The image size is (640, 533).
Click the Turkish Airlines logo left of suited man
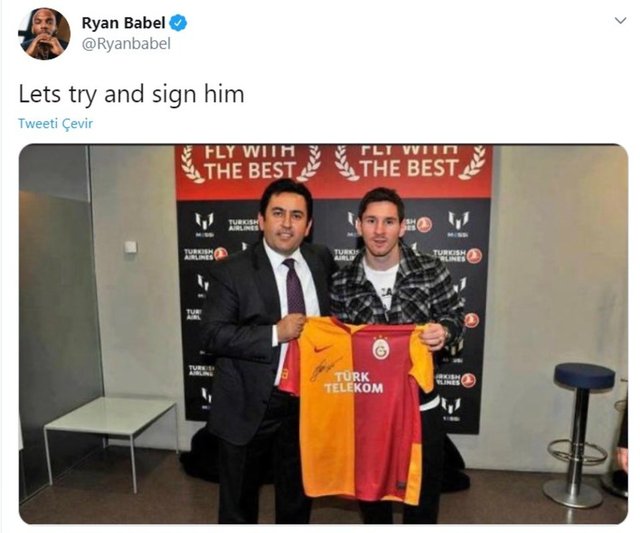(x=206, y=254)
